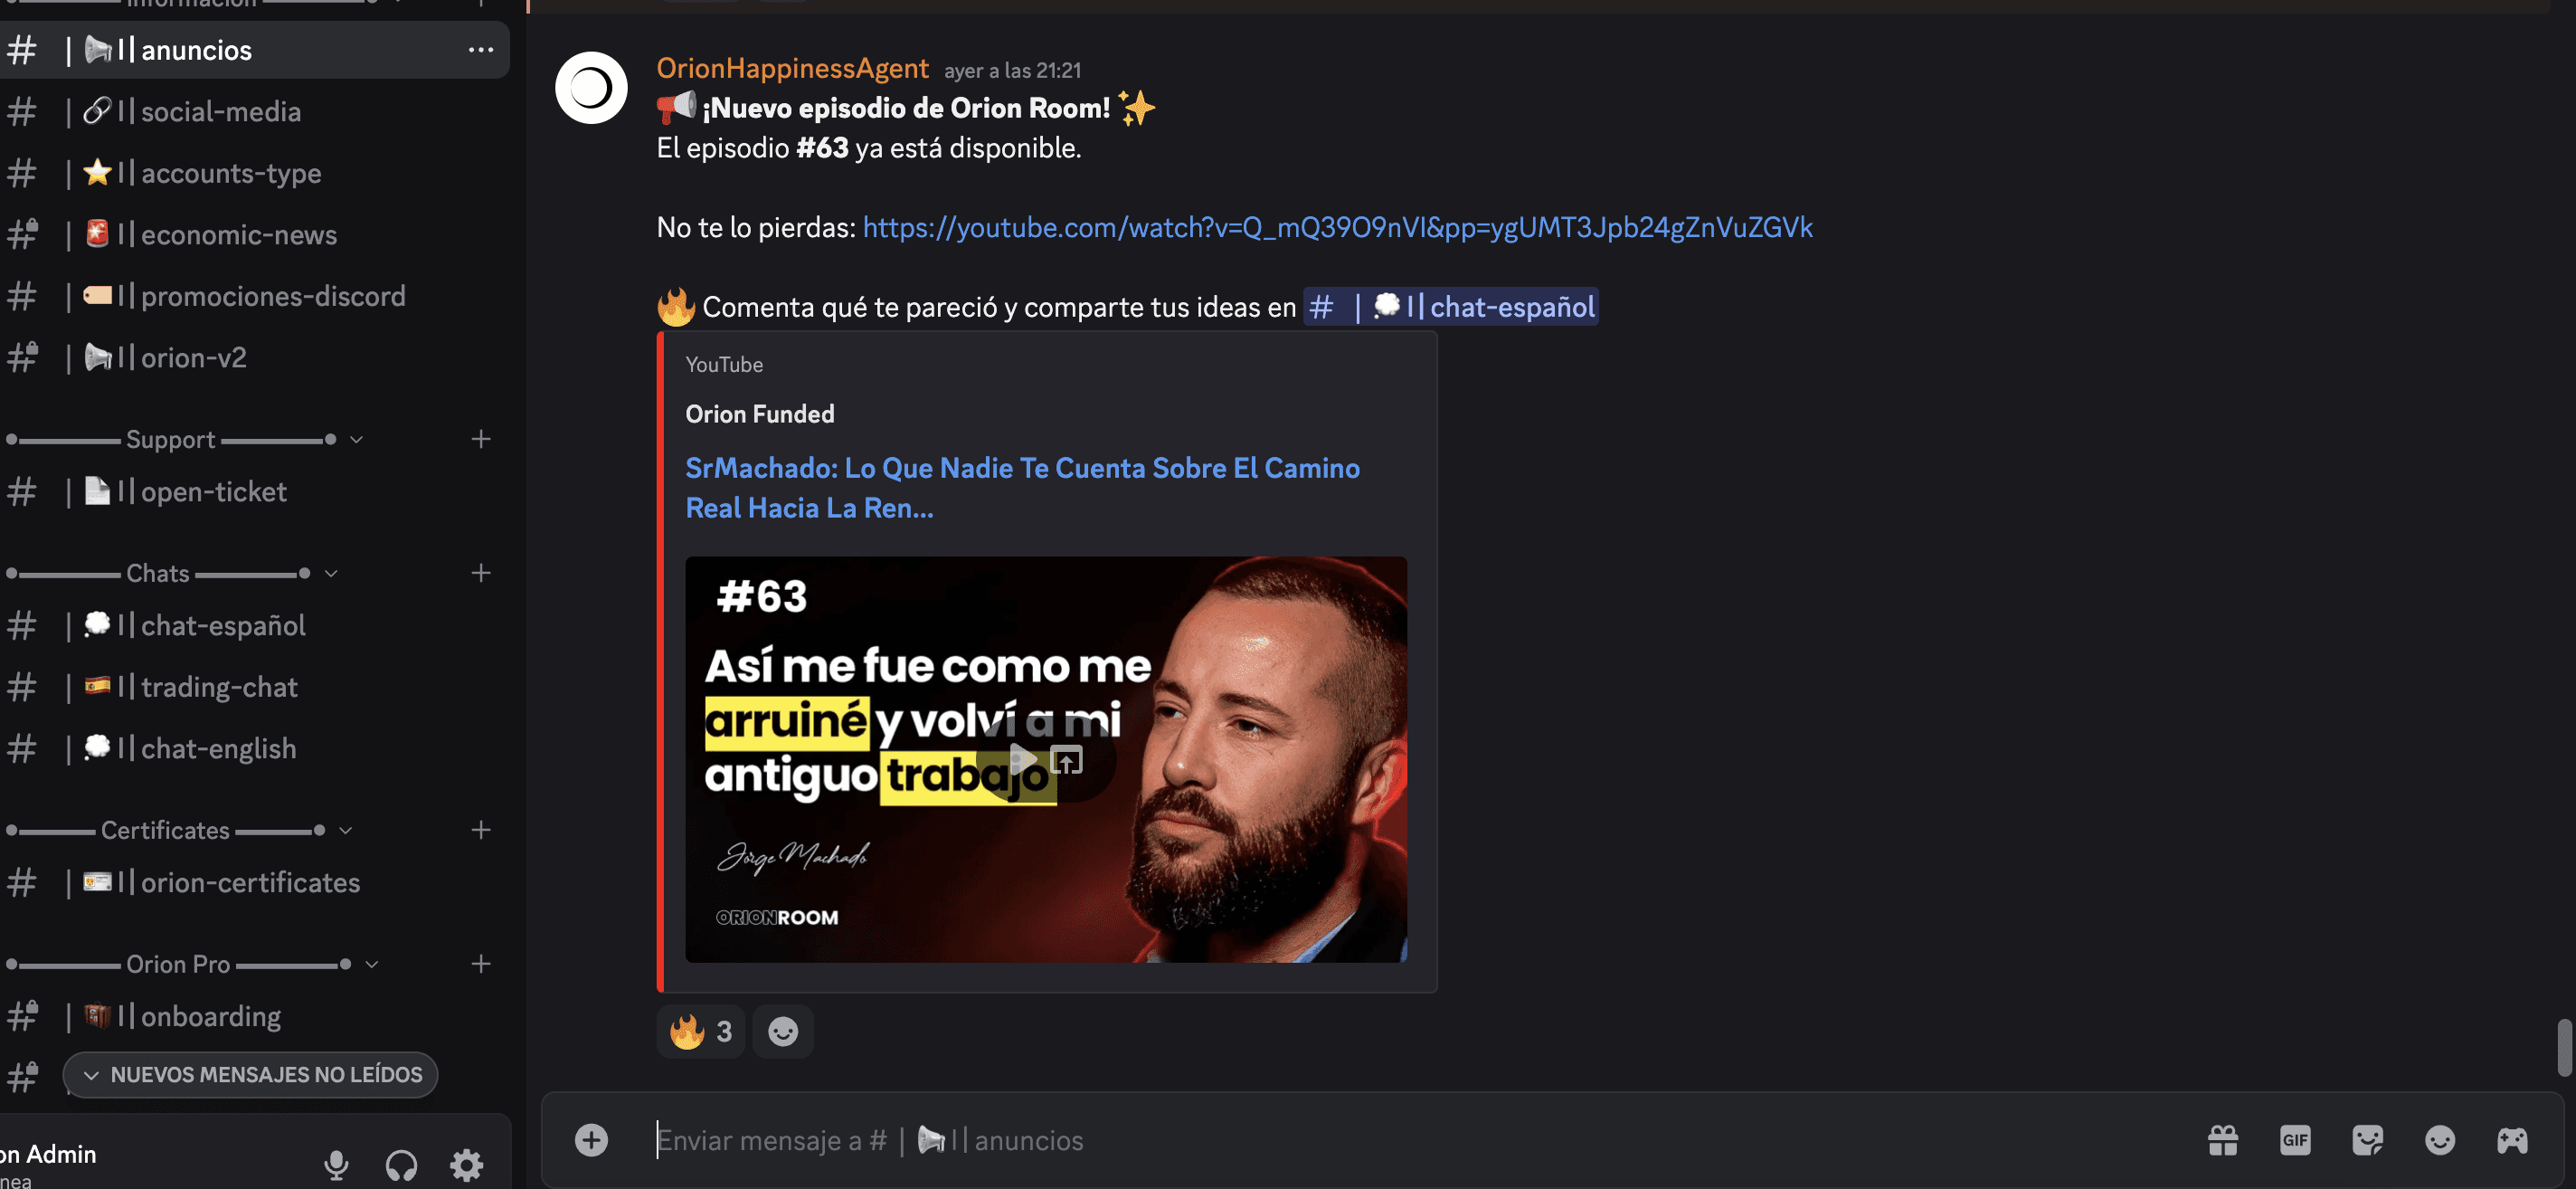Toggle microphone mute

(336, 1164)
